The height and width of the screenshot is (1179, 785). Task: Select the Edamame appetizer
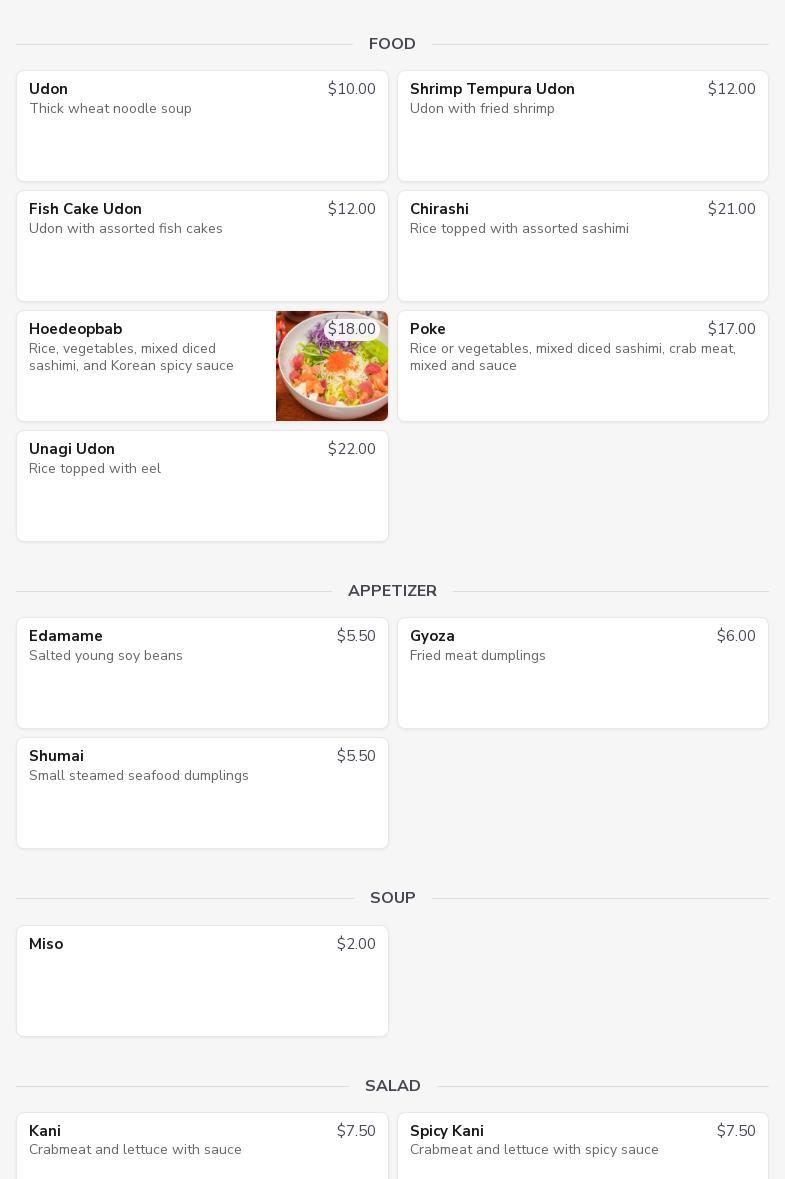coord(202,673)
